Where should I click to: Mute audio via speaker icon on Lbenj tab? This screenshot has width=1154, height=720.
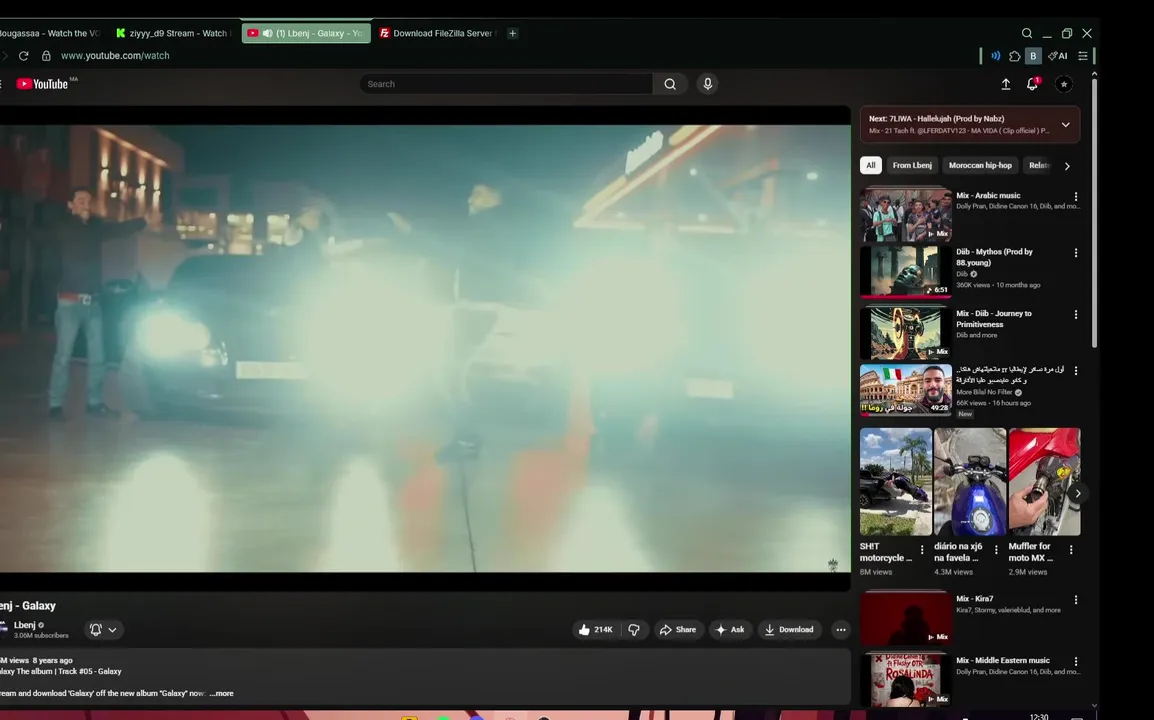267,33
